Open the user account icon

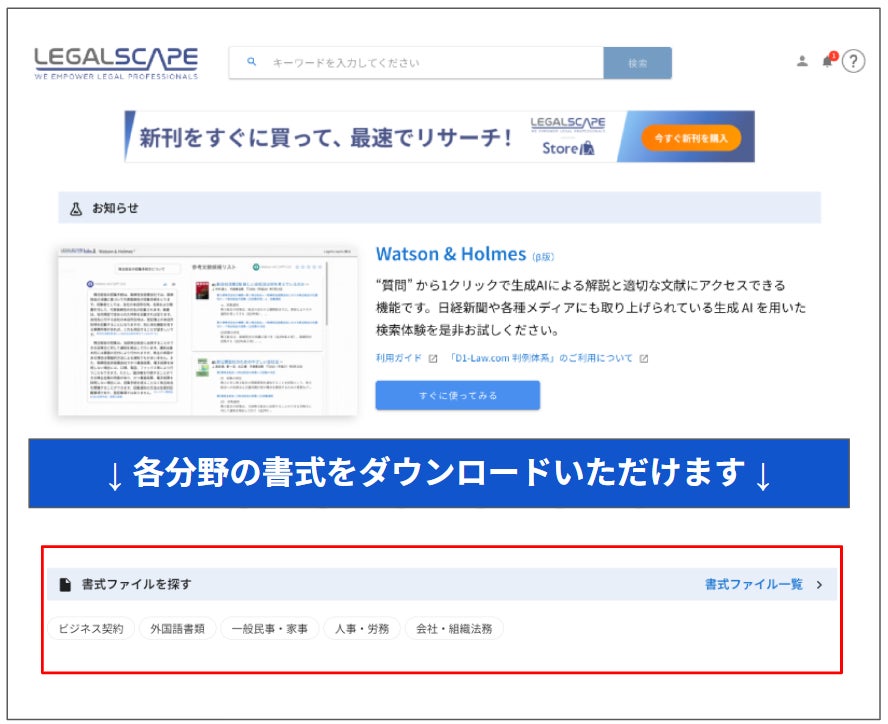pyautogui.click(x=802, y=61)
